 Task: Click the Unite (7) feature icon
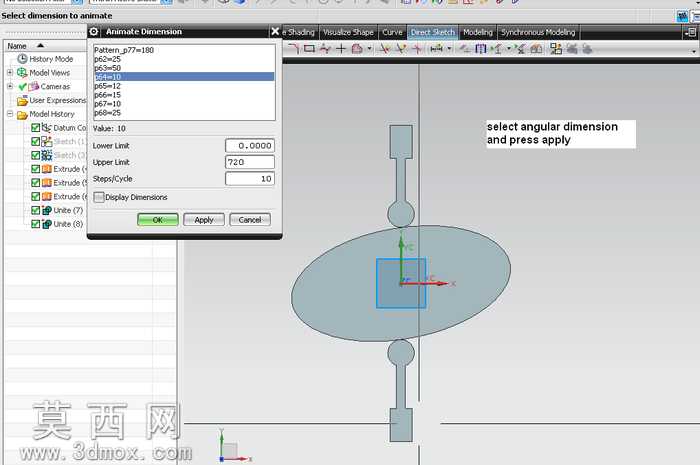[x=46, y=210]
